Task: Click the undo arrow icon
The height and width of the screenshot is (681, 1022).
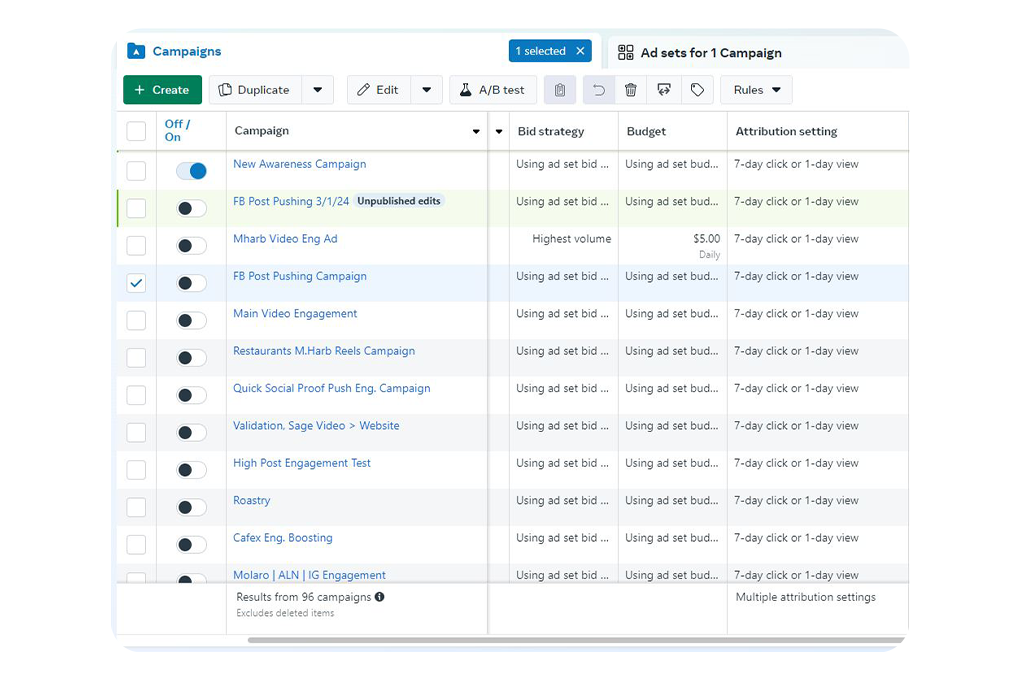Action: pyautogui.click(x=598, y=90)
